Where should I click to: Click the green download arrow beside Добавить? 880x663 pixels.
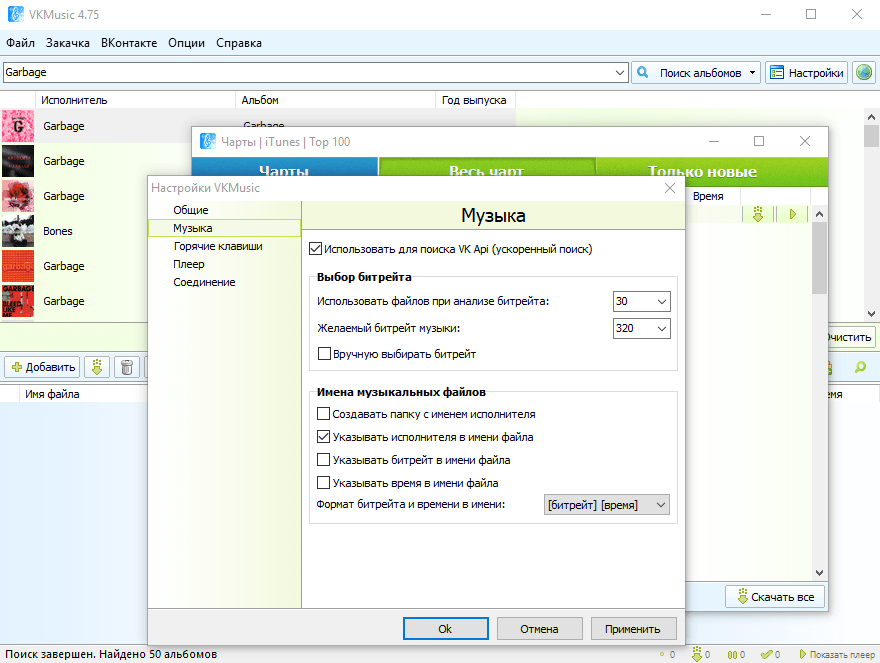97,367
